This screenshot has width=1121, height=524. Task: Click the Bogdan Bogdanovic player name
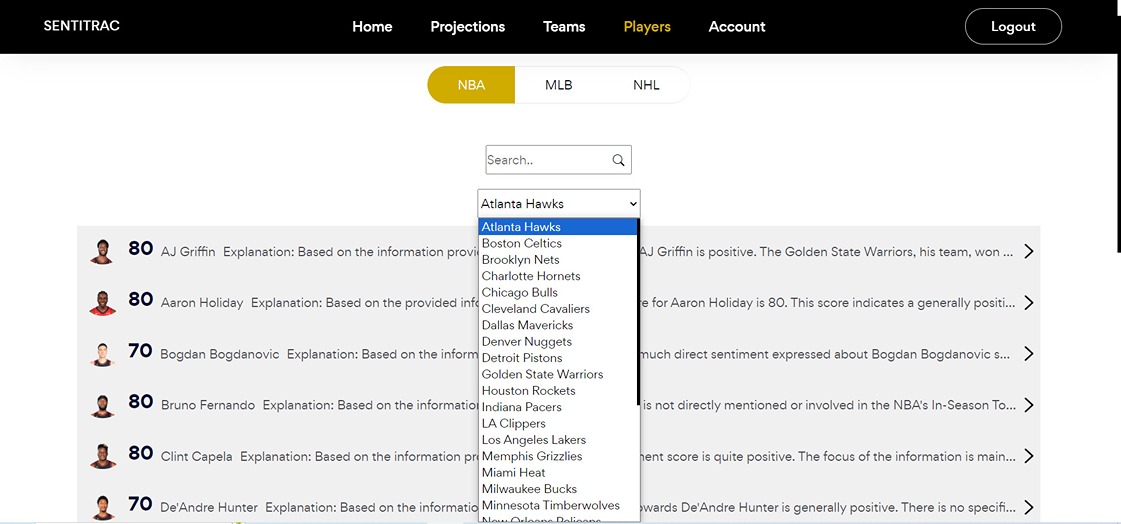220,355
